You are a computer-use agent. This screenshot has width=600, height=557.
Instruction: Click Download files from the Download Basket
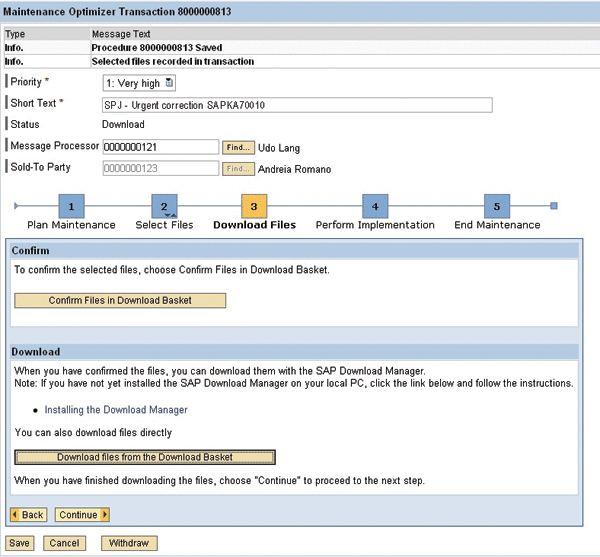(x=145, y=457)
